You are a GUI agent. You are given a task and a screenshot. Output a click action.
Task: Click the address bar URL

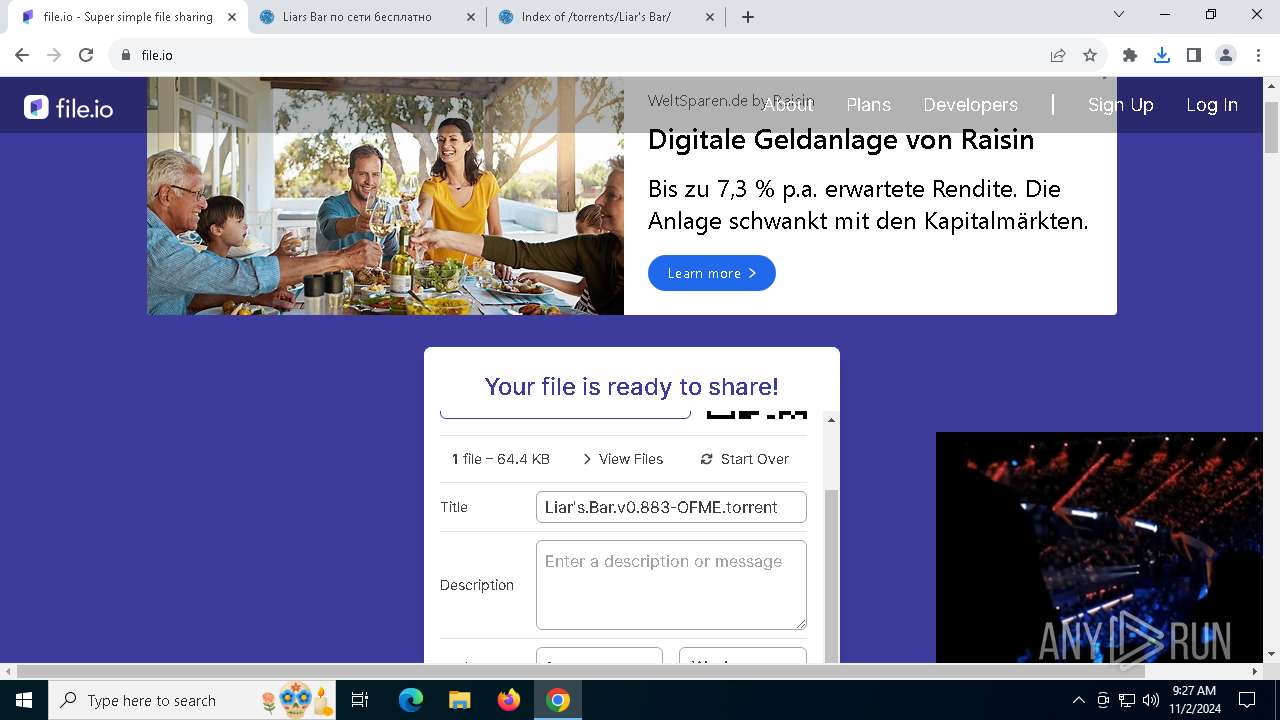[x=157, y=55]
